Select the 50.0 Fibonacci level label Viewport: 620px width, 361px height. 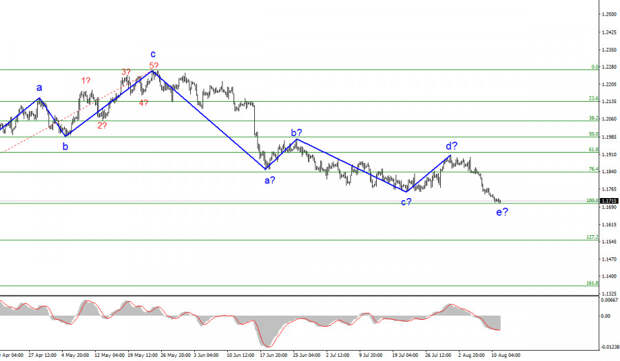click(x=594, y=134)
